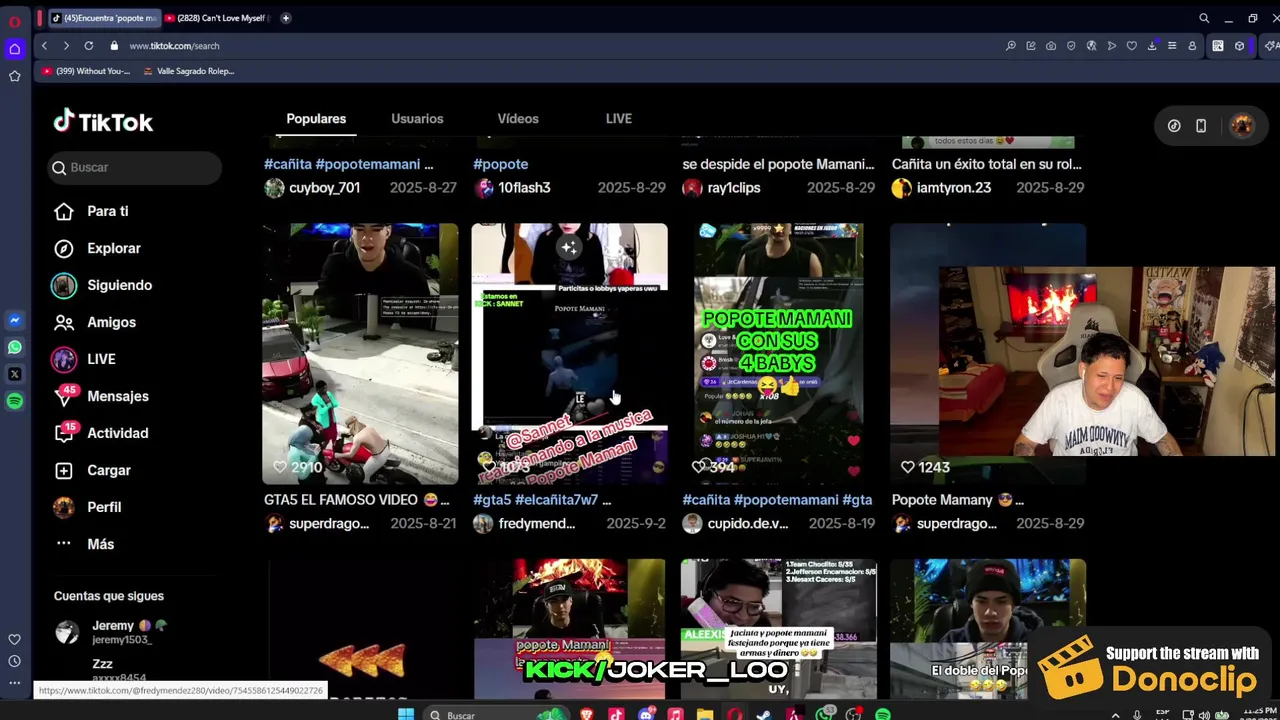This screenshot has width=1280, height=720.
Task: Click the phone icon in TikTok header
Action: point(1201,126)
